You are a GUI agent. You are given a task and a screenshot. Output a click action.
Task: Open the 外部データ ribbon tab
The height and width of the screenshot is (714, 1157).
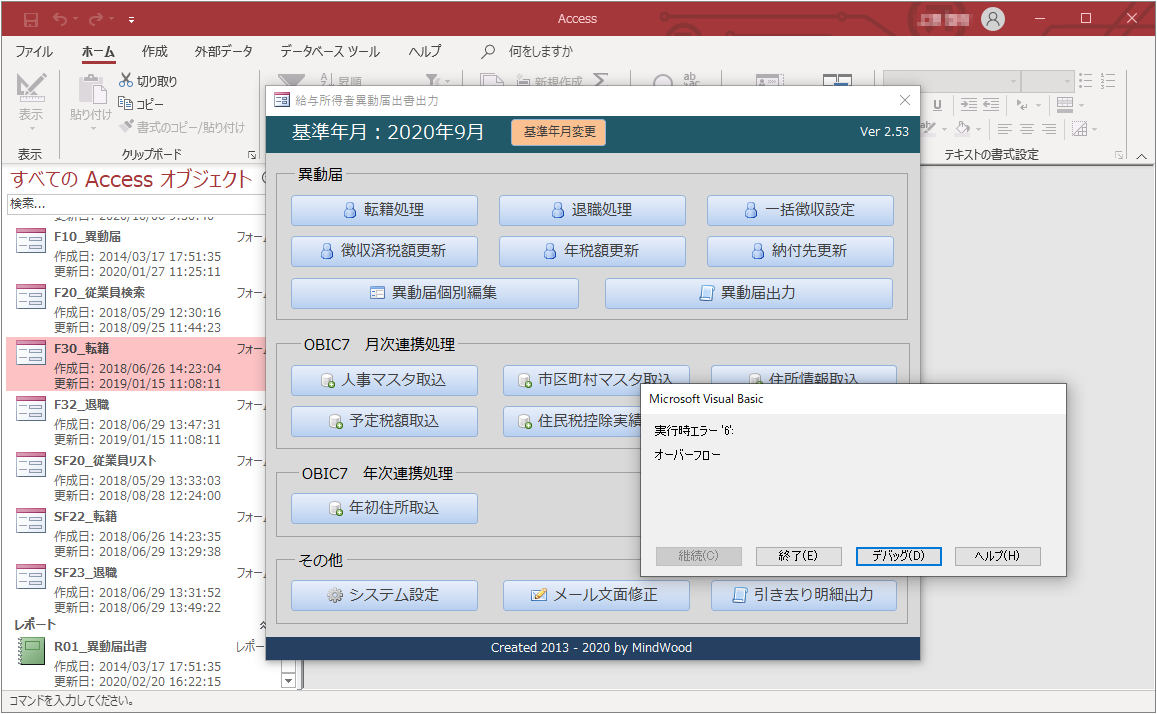(x=222, y=52)
